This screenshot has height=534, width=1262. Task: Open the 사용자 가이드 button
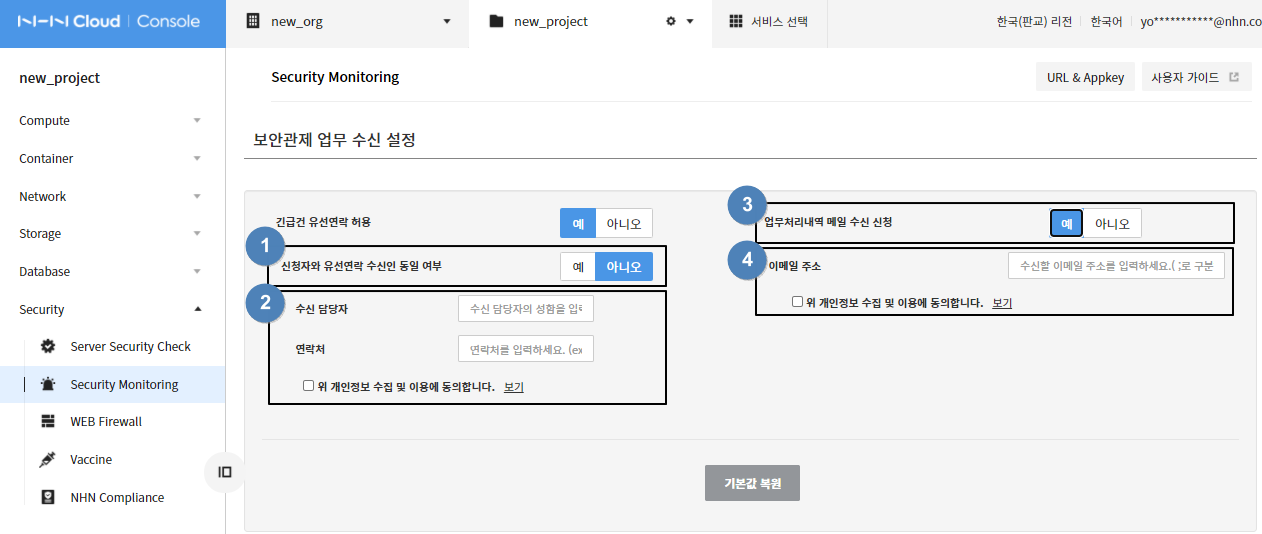click(1196, 77)
